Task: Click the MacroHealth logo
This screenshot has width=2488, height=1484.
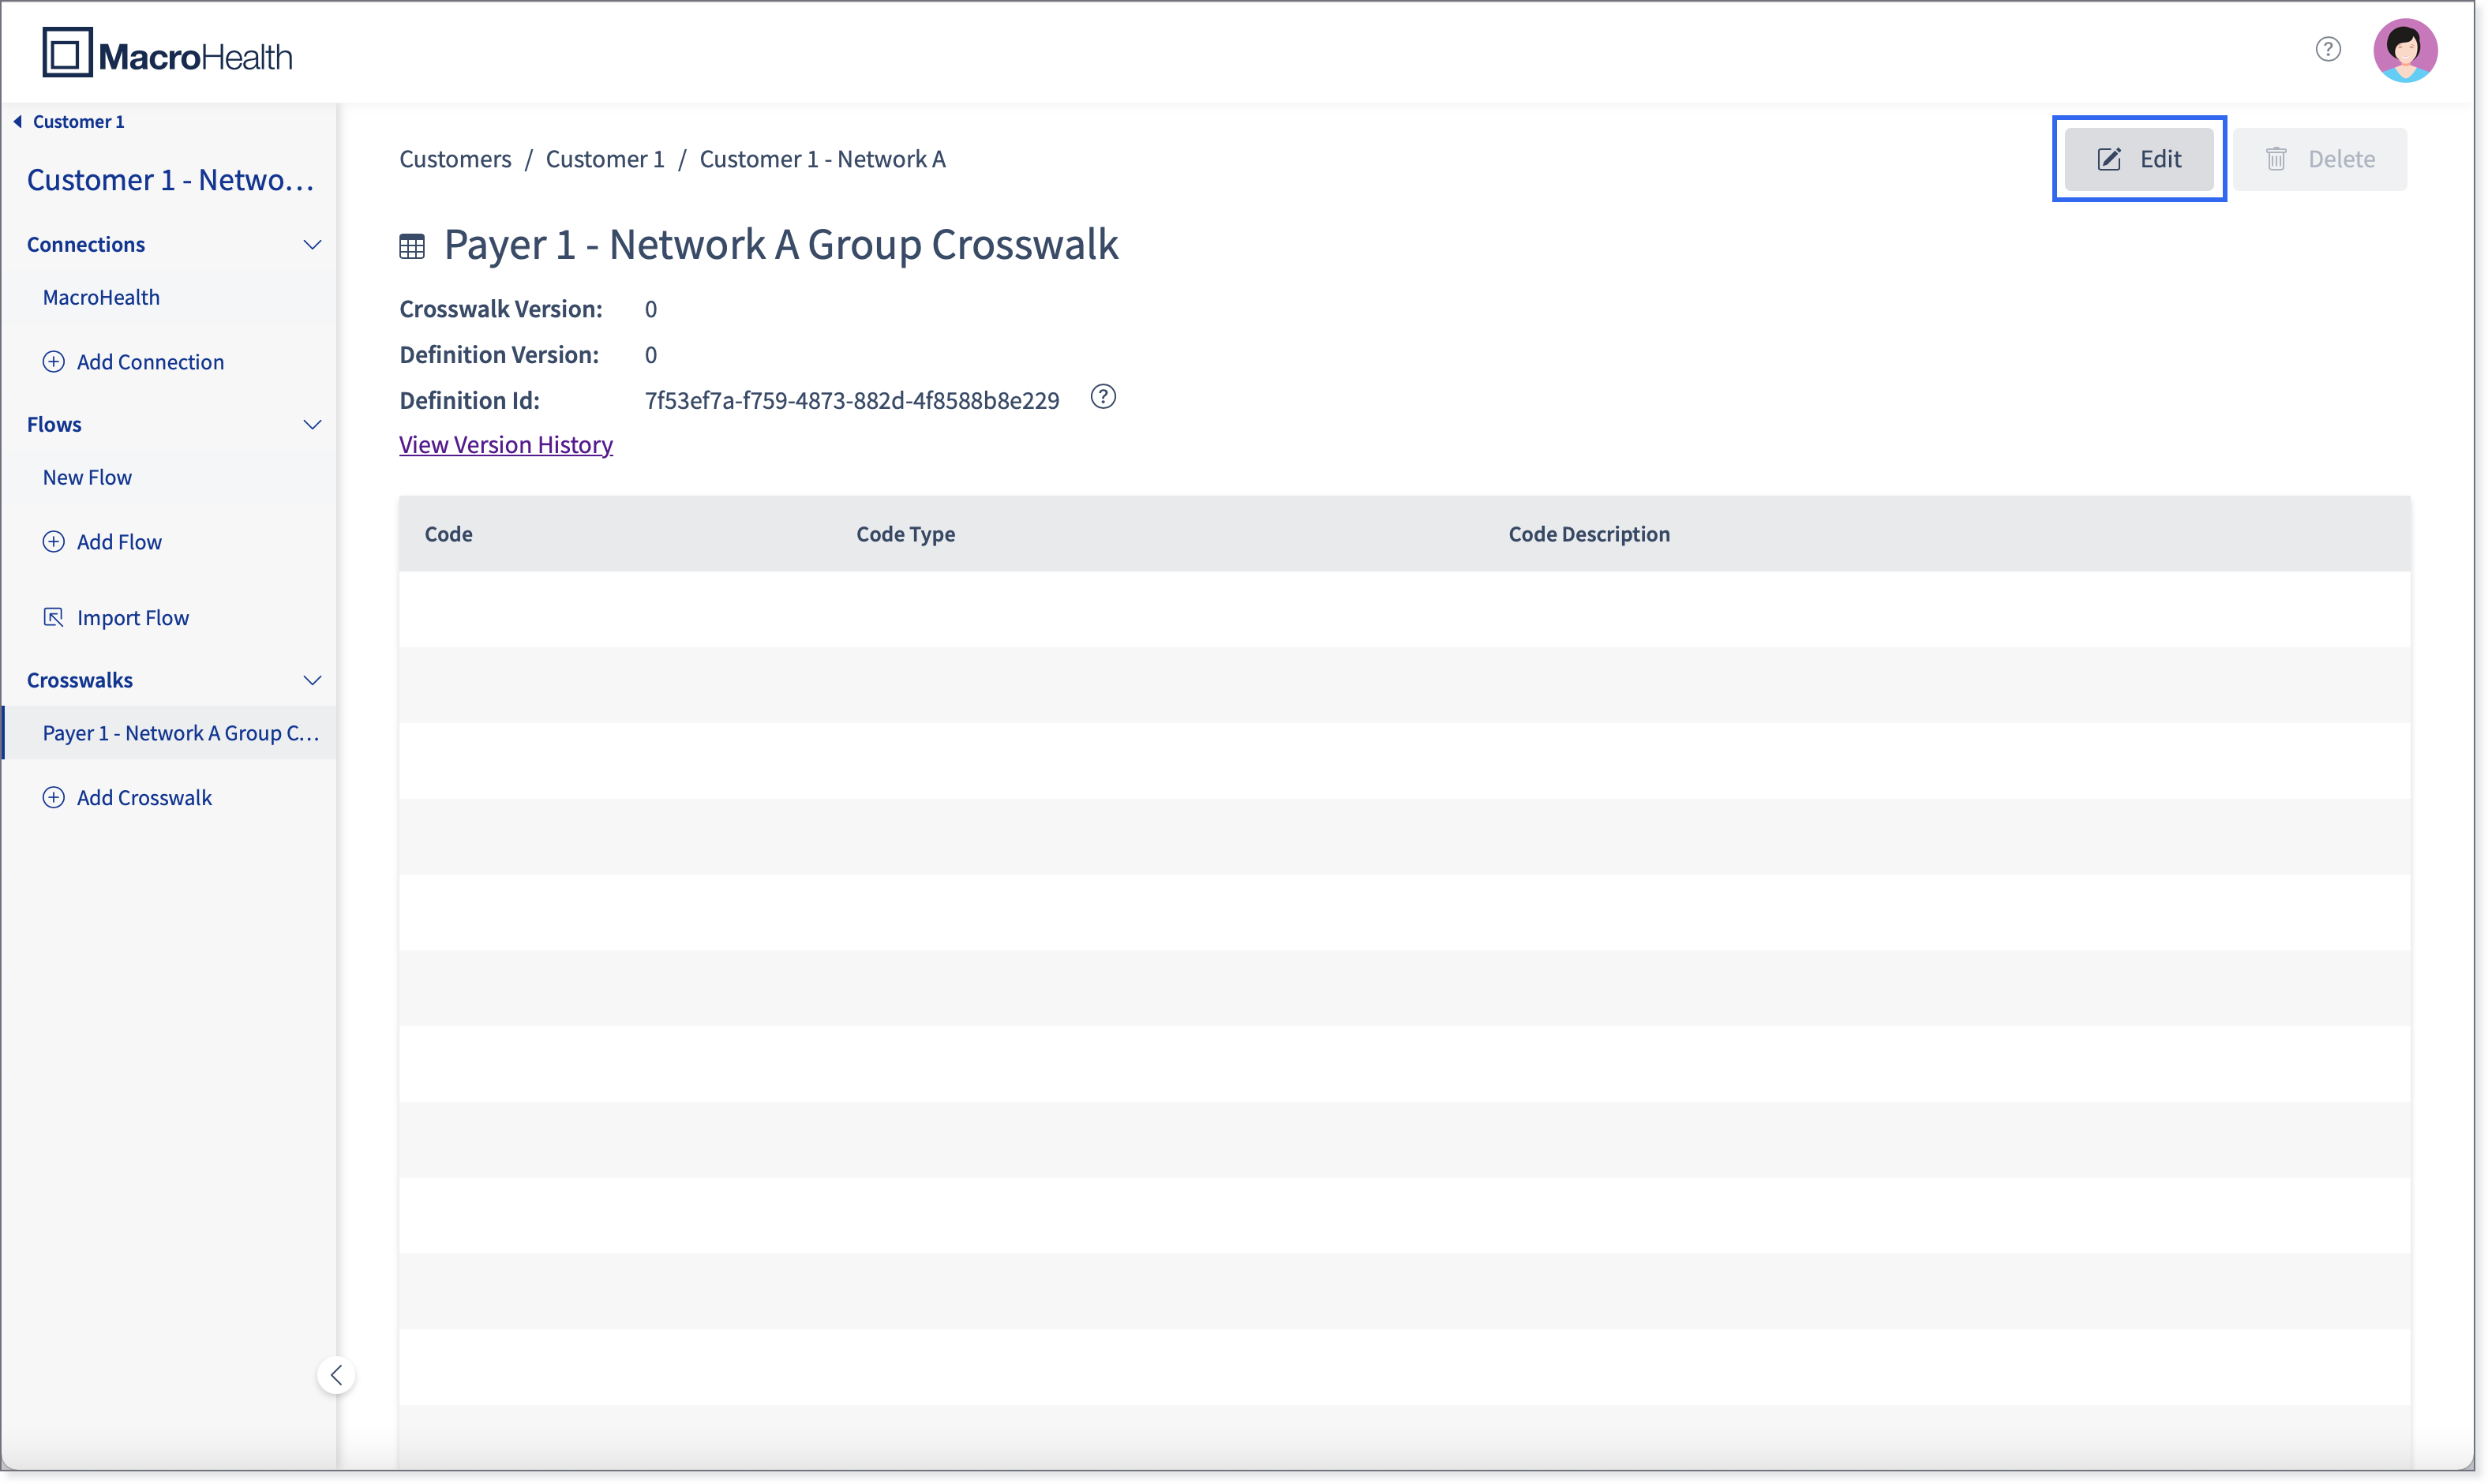Action: [x=167, y=53]
